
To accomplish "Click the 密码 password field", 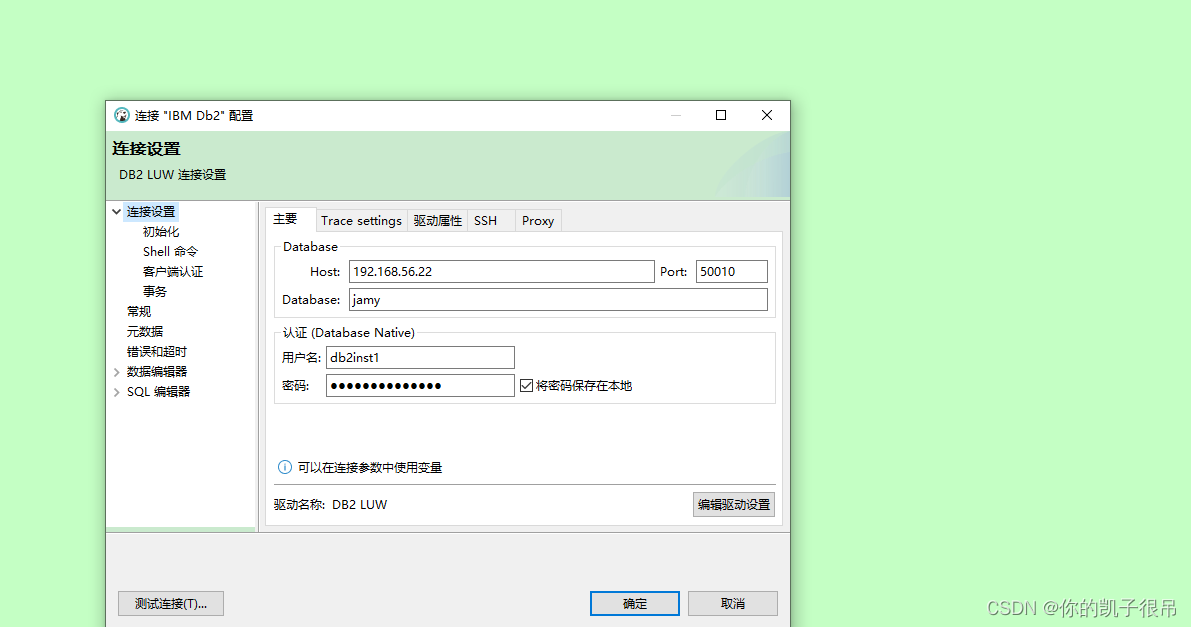I will 420,385.
